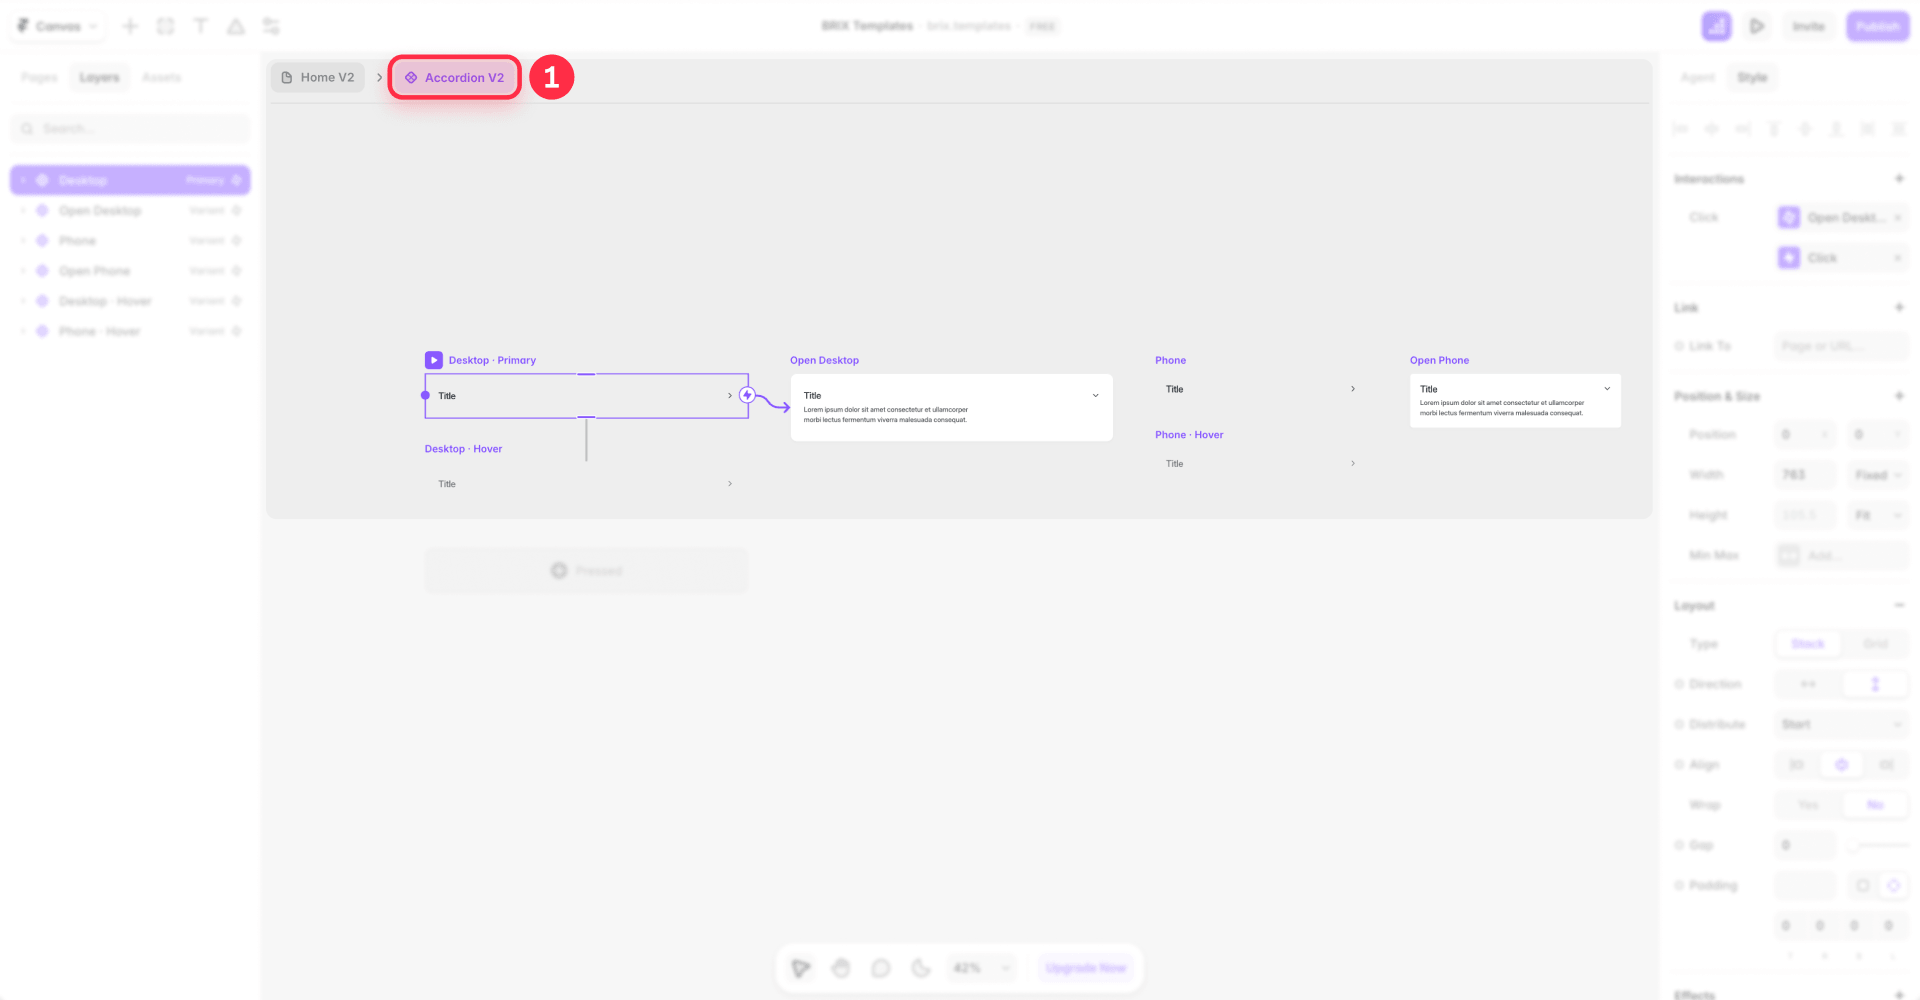Set layout Type to Stack
1920x1000 pixels.
pos(1808,644)
